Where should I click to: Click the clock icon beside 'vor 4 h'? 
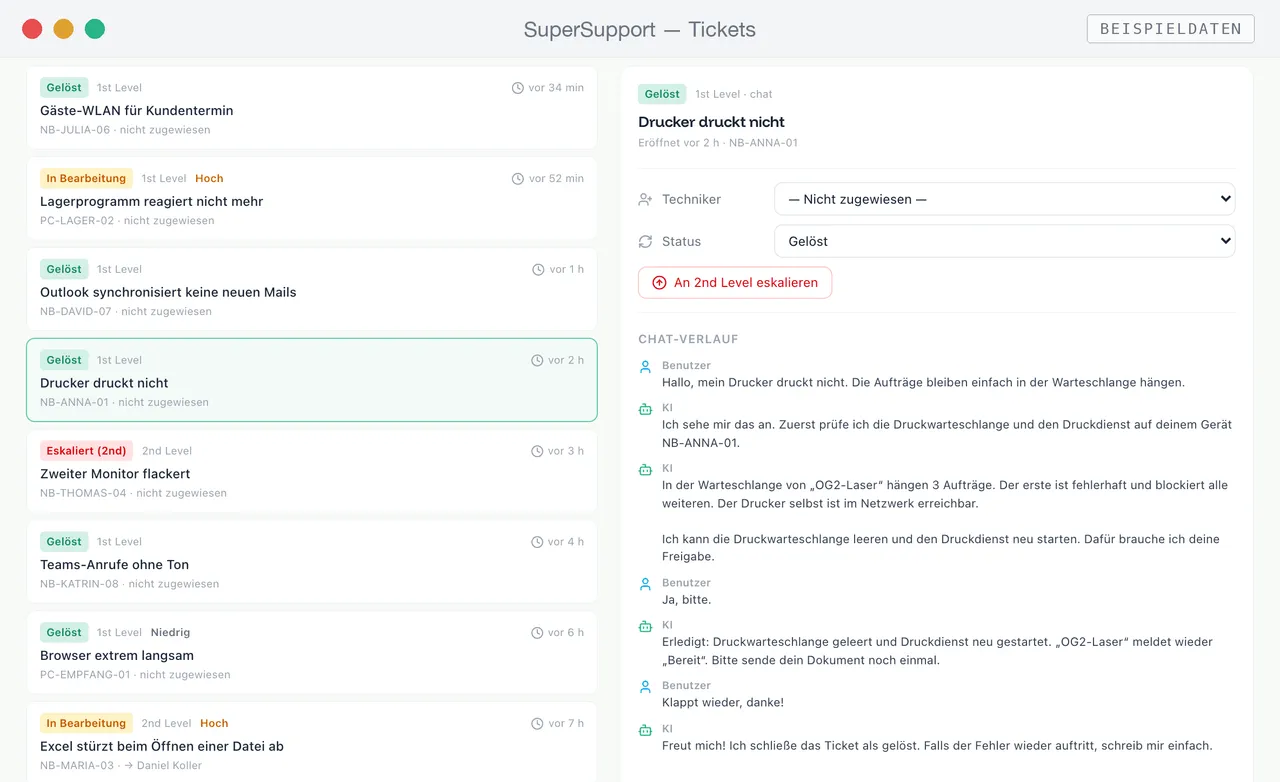[x=537, y=543]
